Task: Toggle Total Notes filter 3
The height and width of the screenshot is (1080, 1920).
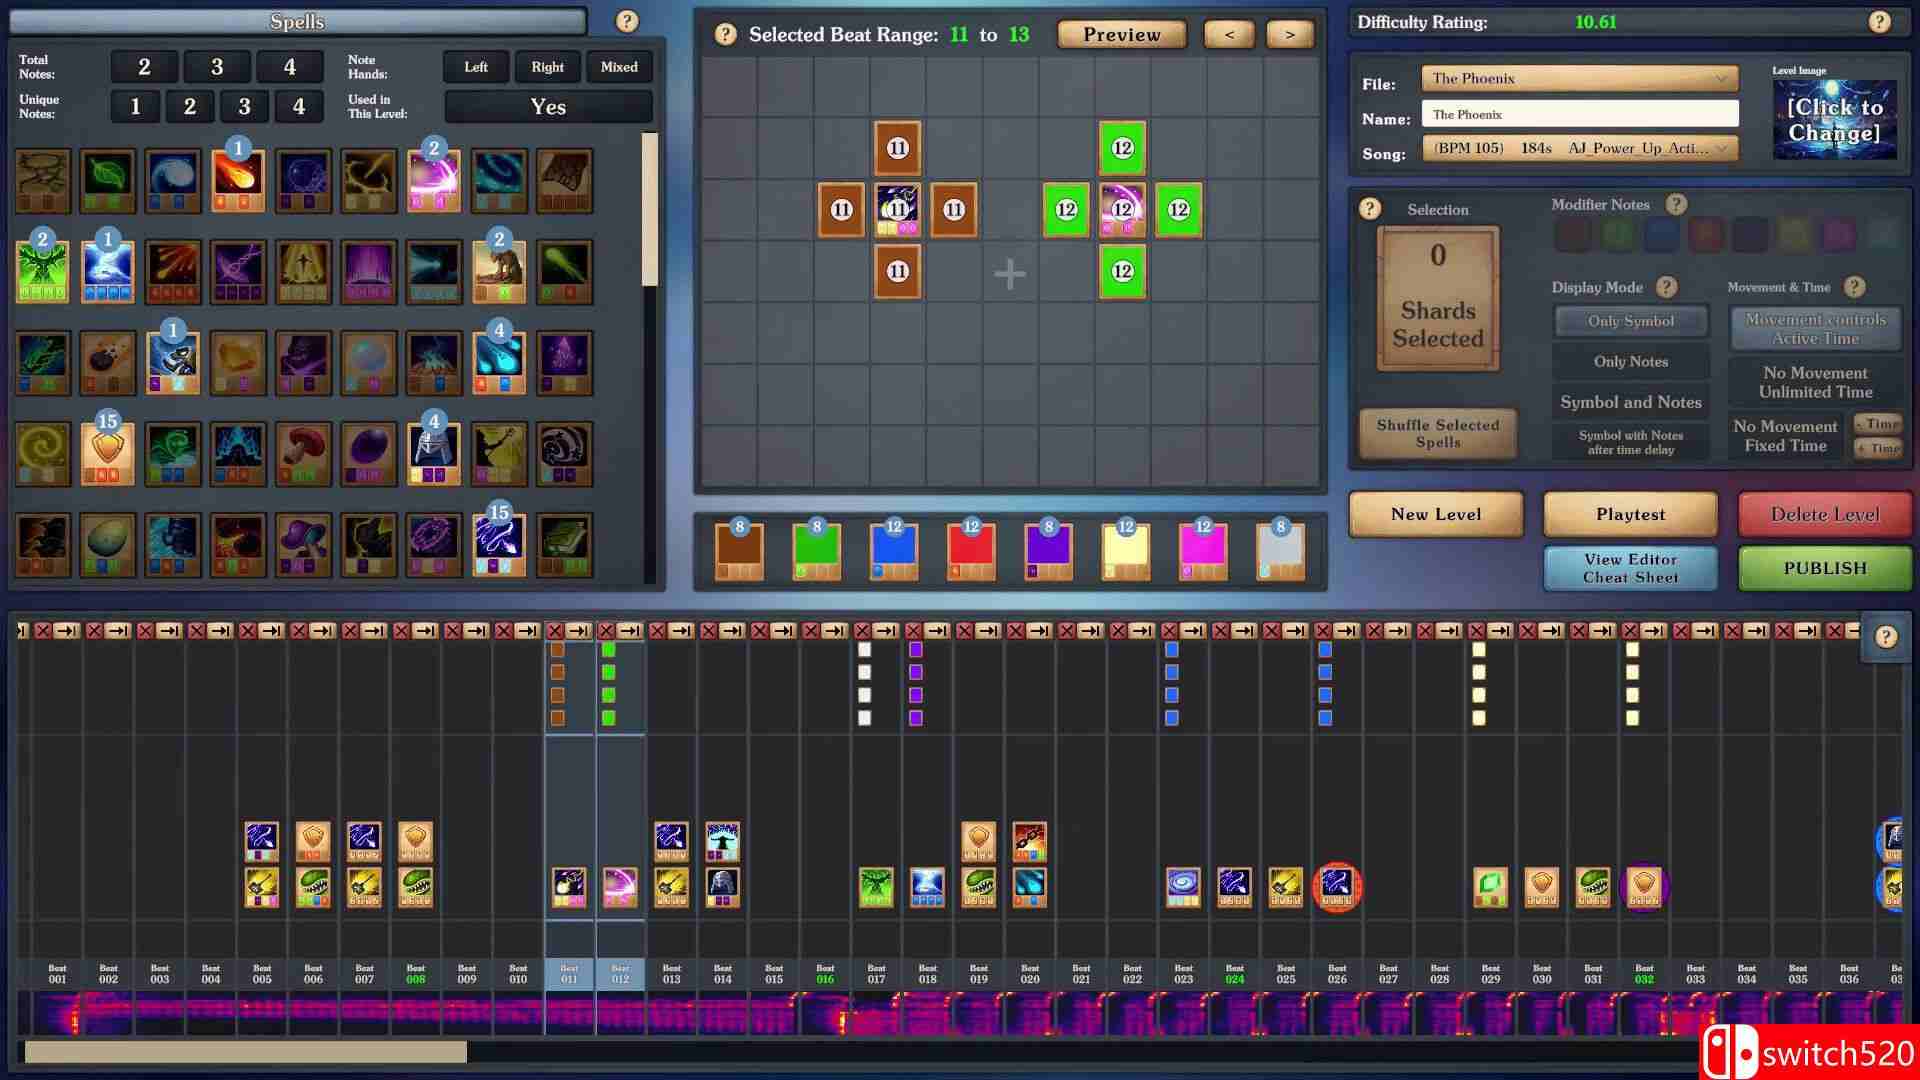Action: coord(217,67)
